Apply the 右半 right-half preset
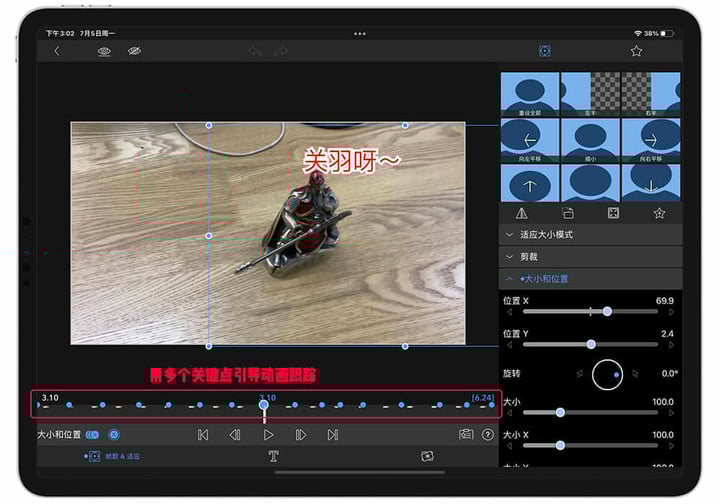This screenshot has height=504, width=720. pos(651,94)
